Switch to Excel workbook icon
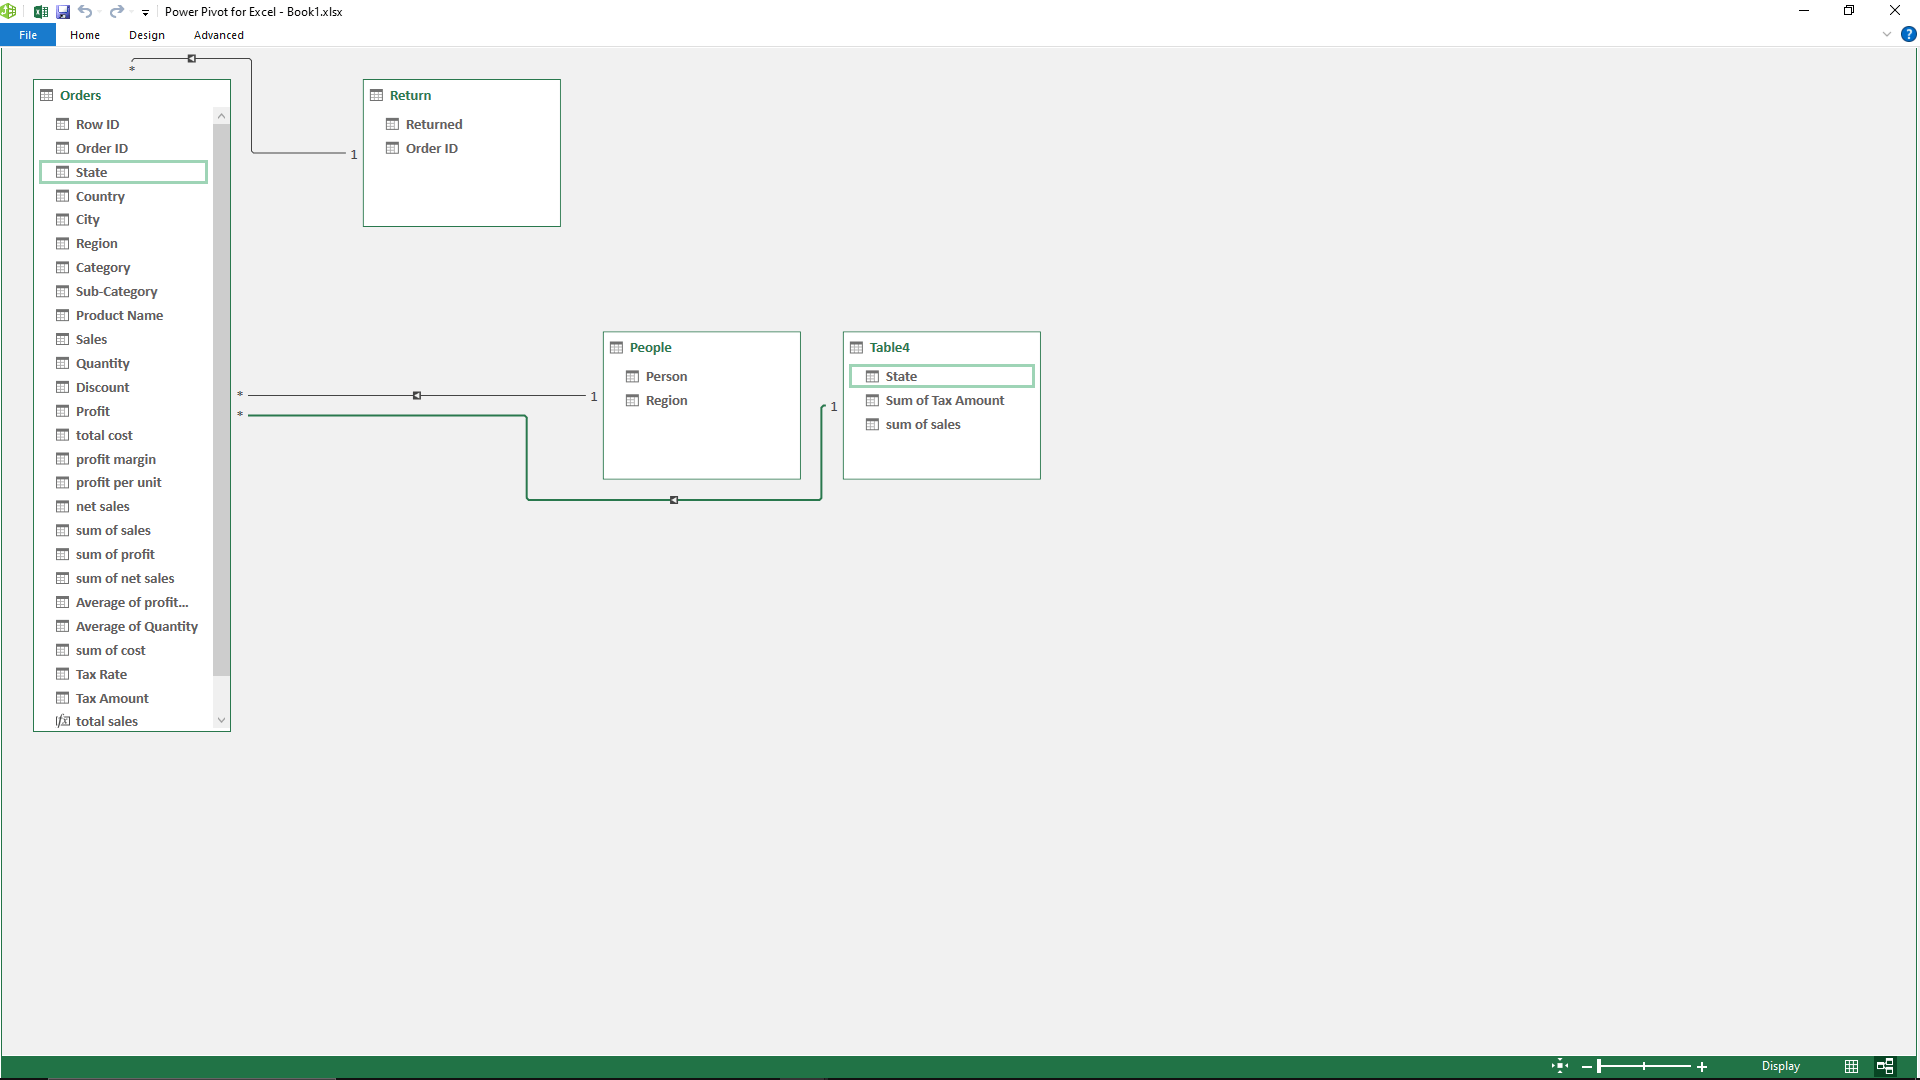This screenshot has height=1080, width=1920. click(41, 12)
